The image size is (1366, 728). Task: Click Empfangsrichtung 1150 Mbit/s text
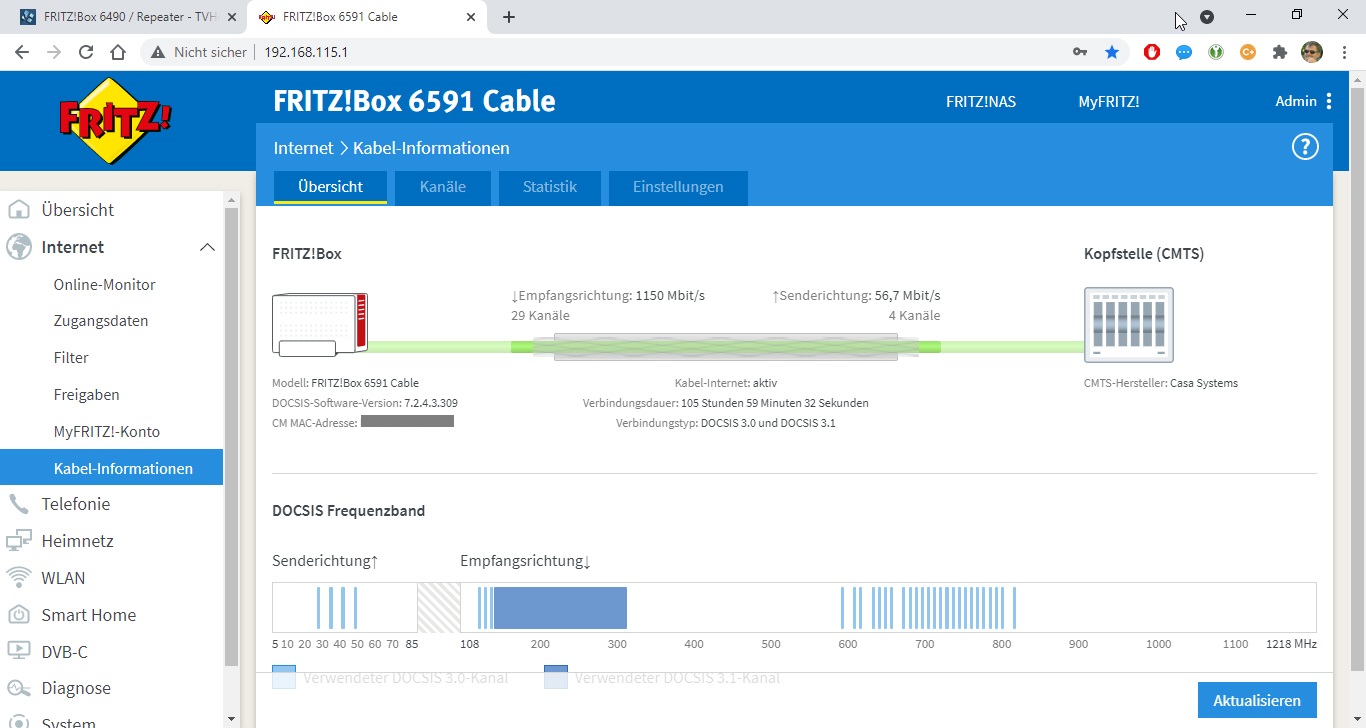pos(608,296)
